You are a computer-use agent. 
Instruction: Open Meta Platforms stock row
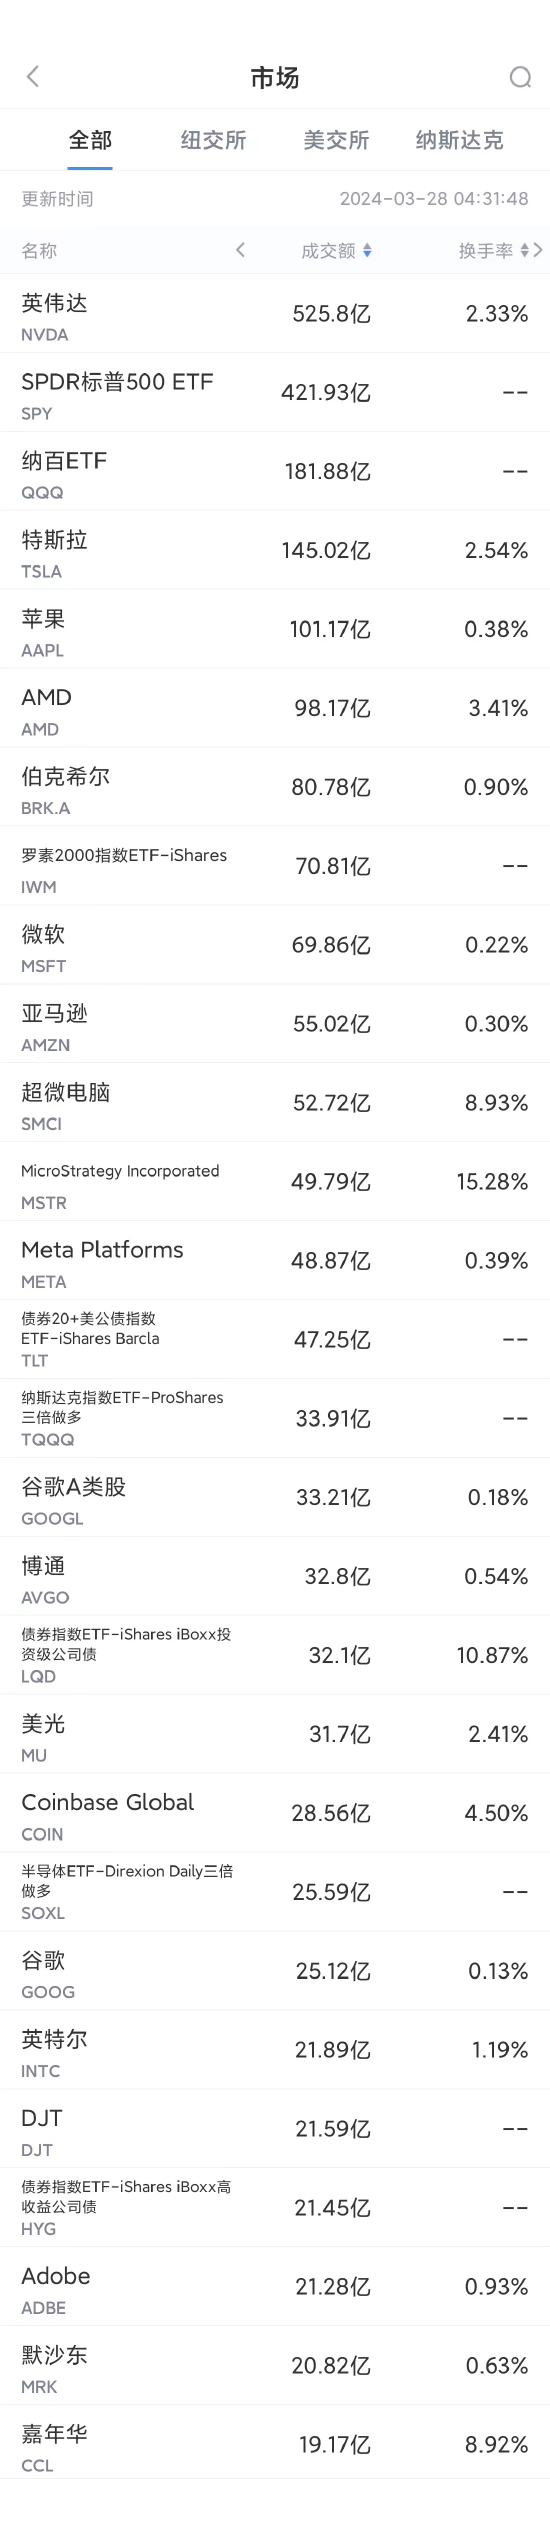coord(275,1261)
